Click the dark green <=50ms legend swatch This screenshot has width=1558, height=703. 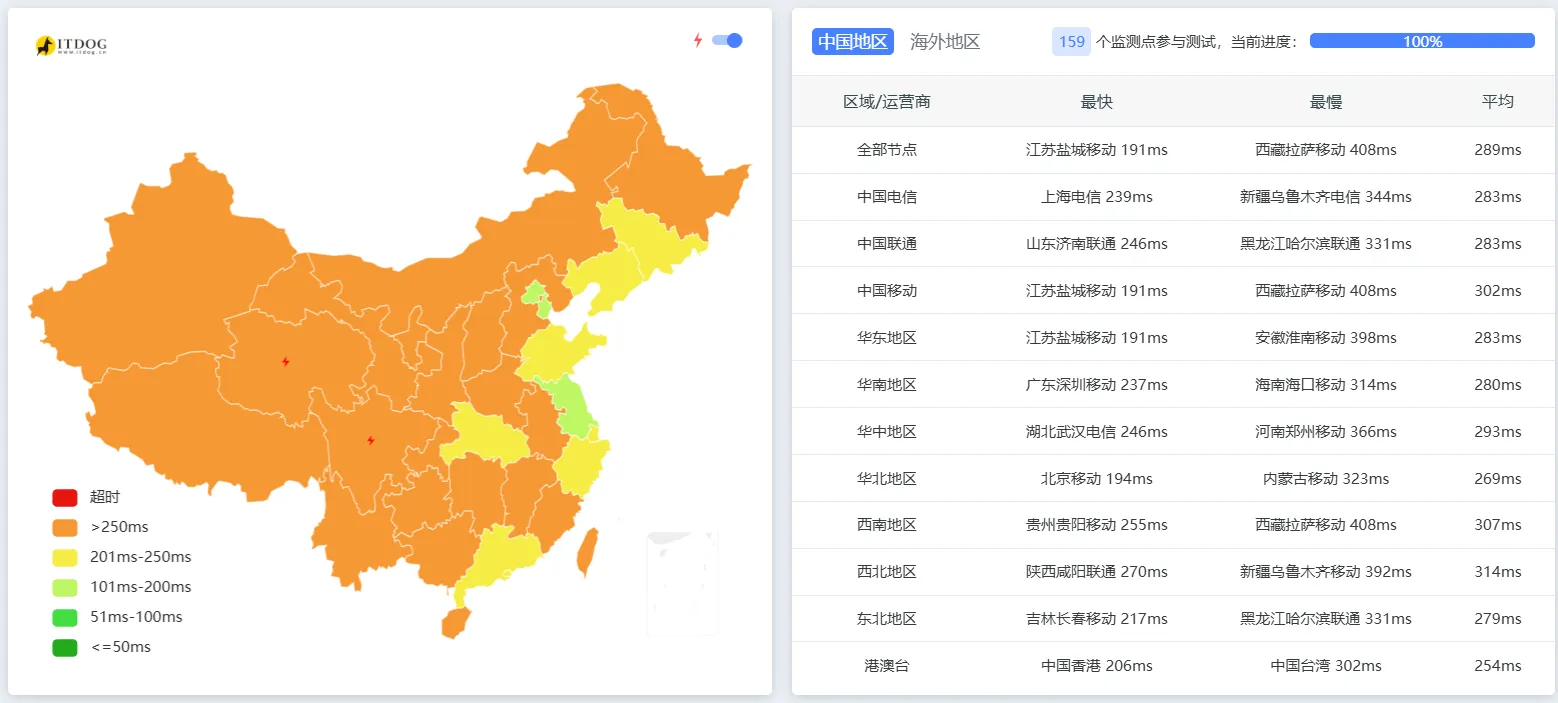point(64,647)
